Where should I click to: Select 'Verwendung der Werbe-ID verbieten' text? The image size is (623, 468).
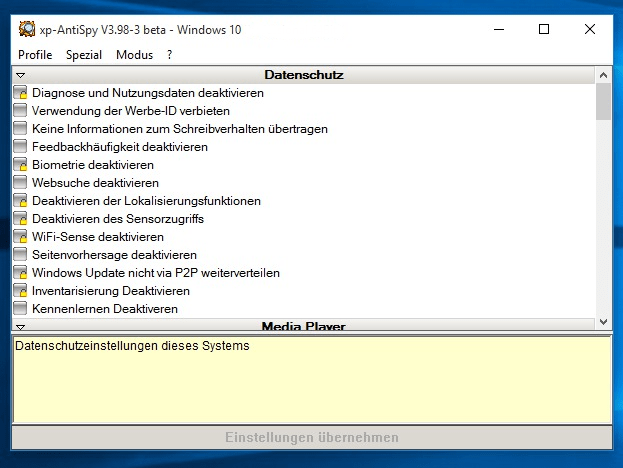pos(131,110)
